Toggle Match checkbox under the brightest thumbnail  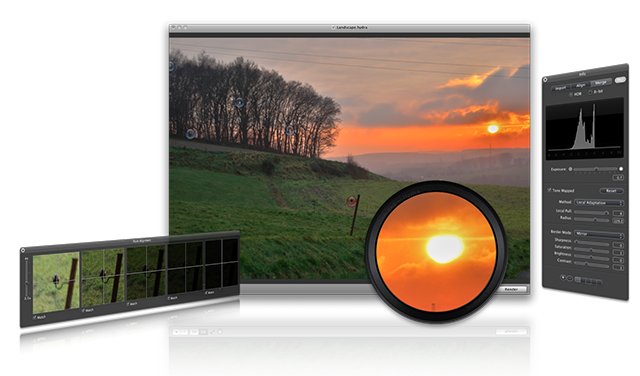coord(35,317)
